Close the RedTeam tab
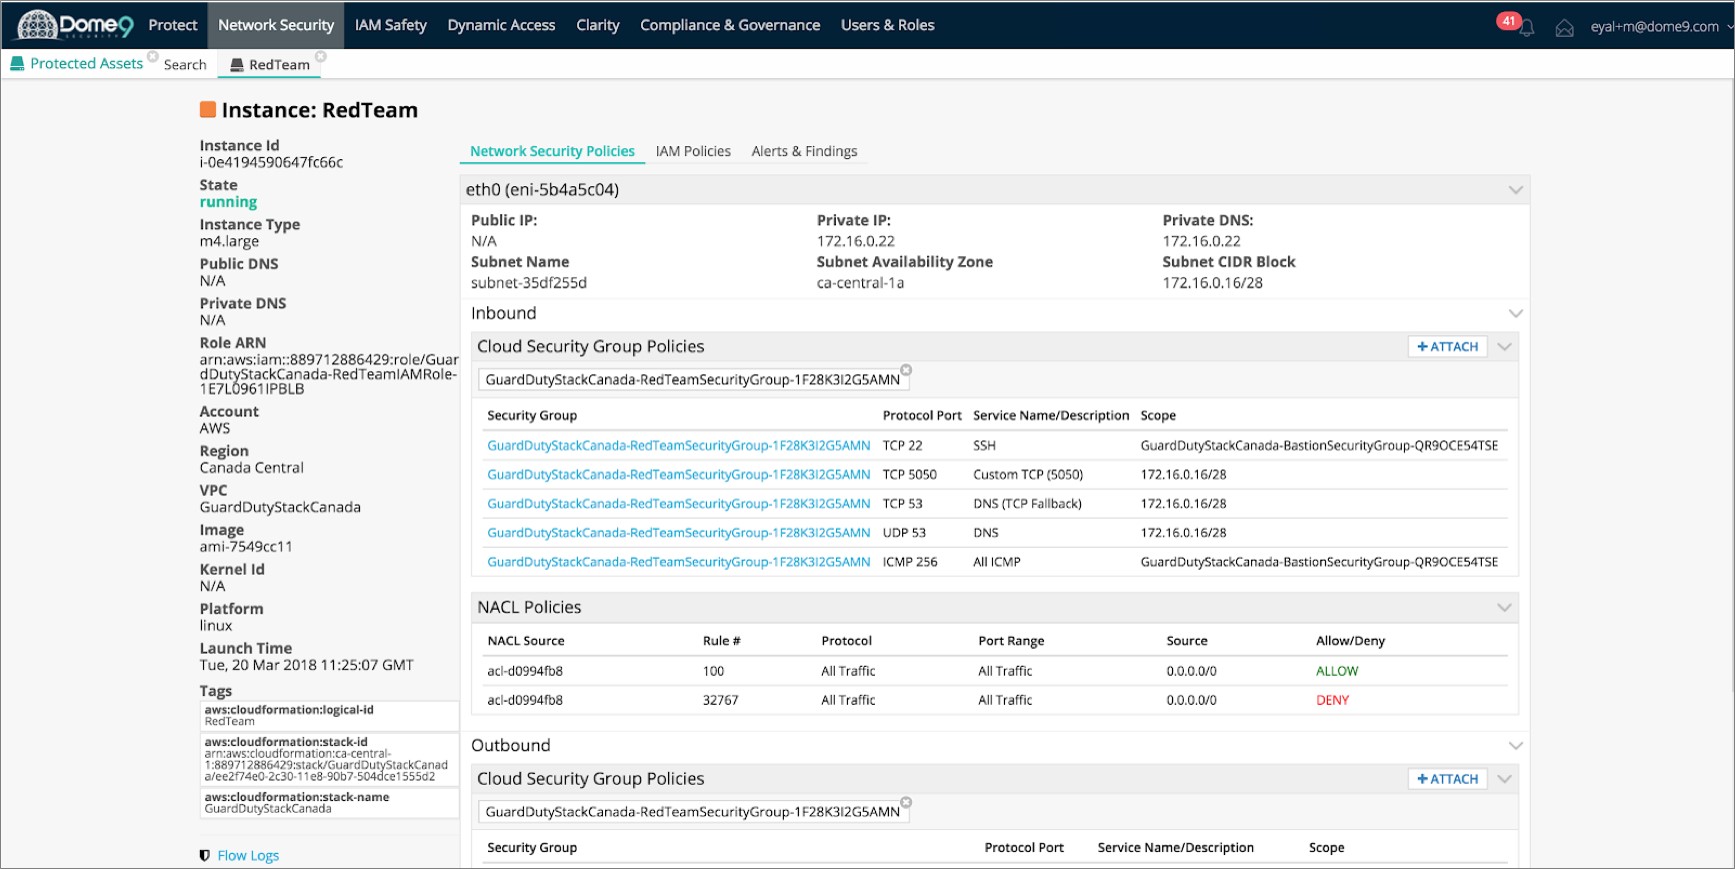The width and height of the screenshot is (1735, 869). (321, 57)
